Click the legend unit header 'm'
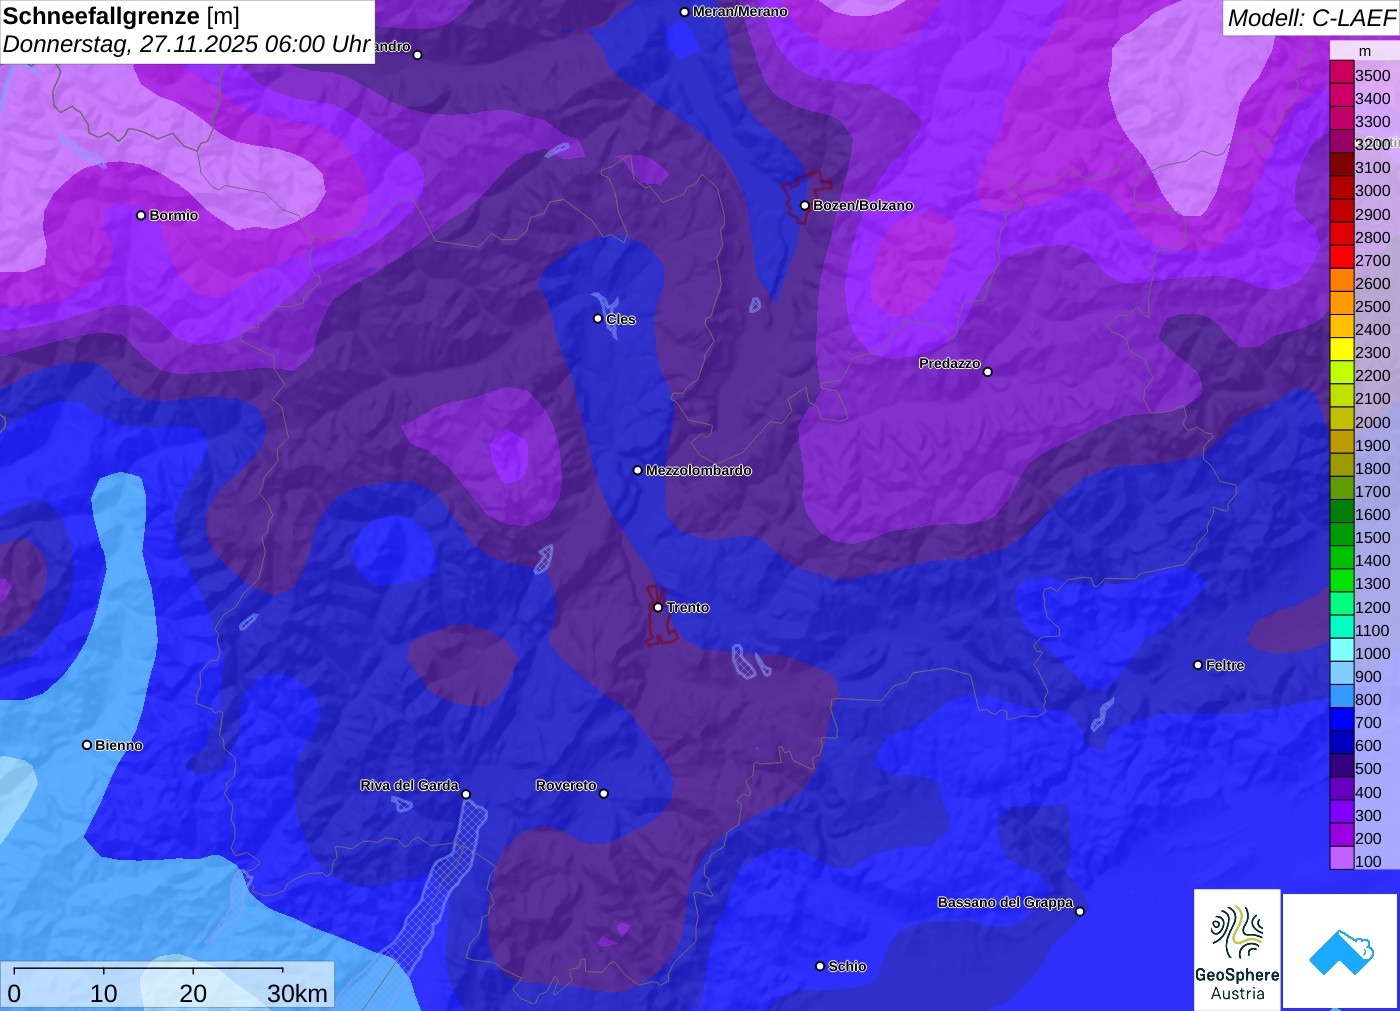The height and width of the screenshot is (1011, 1400). point(1365,51)
